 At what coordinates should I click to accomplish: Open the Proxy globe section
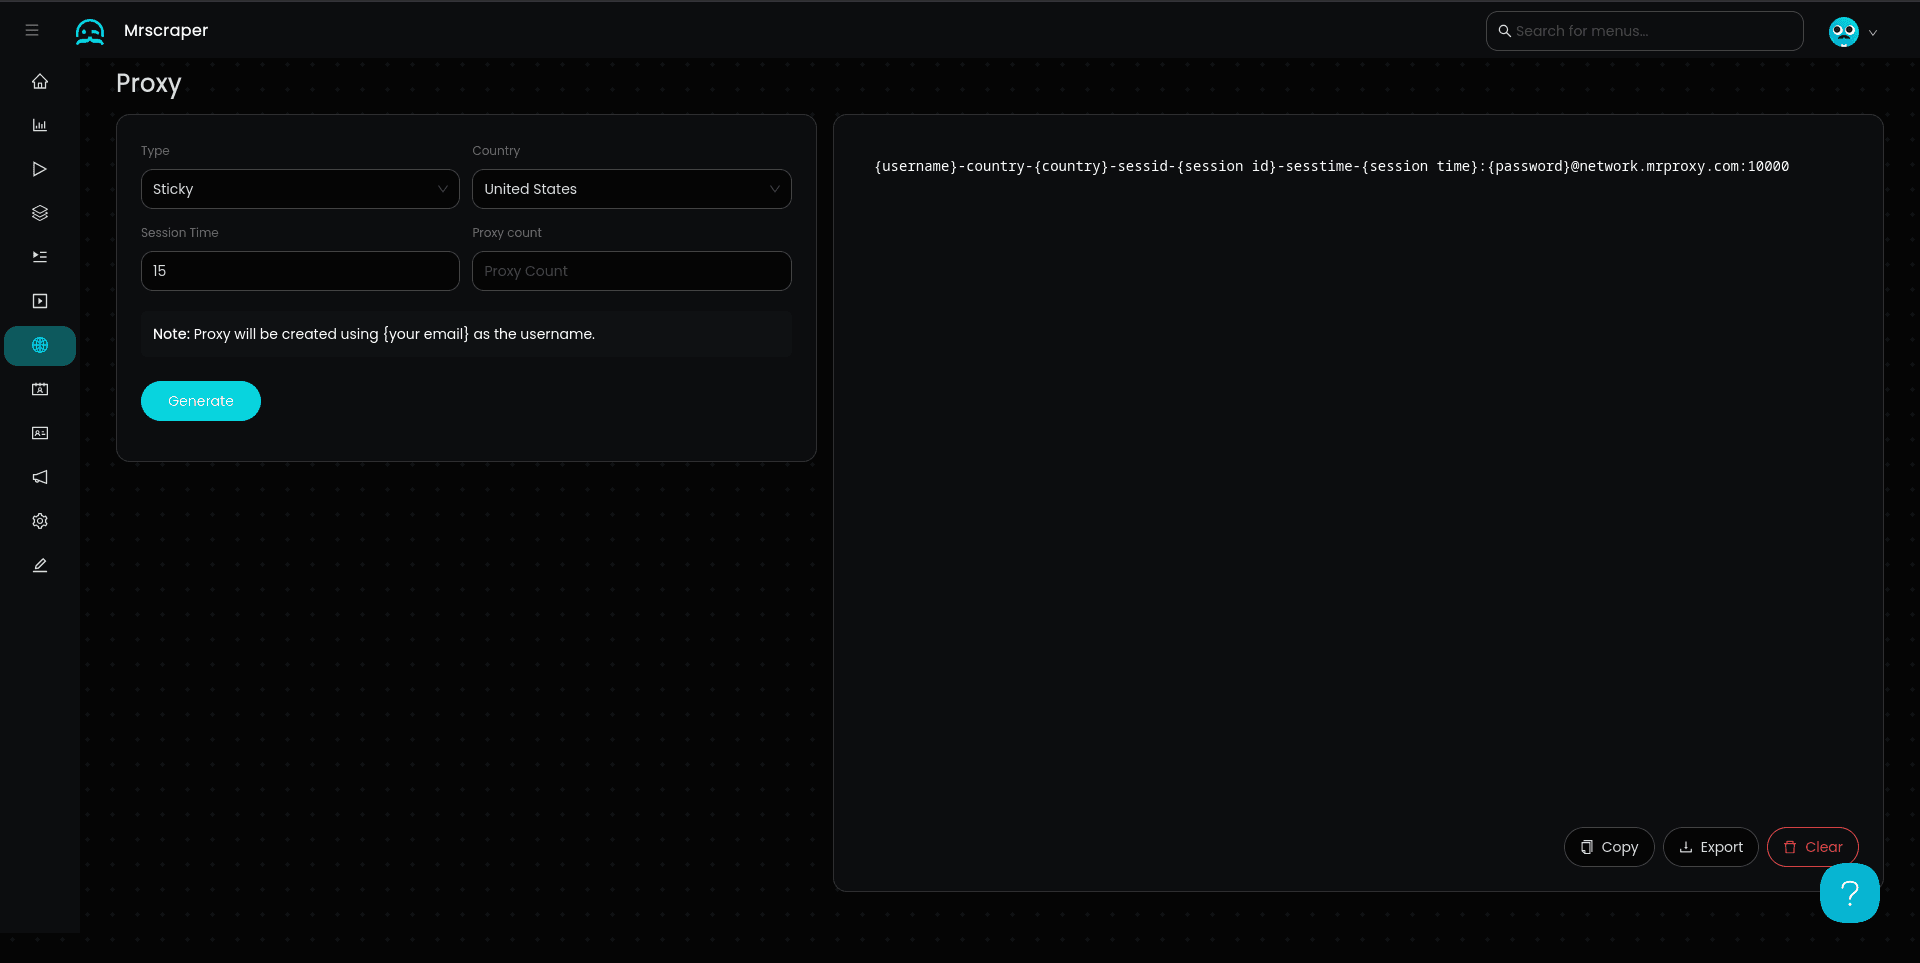pyautogui.click(x=40, y=345)
